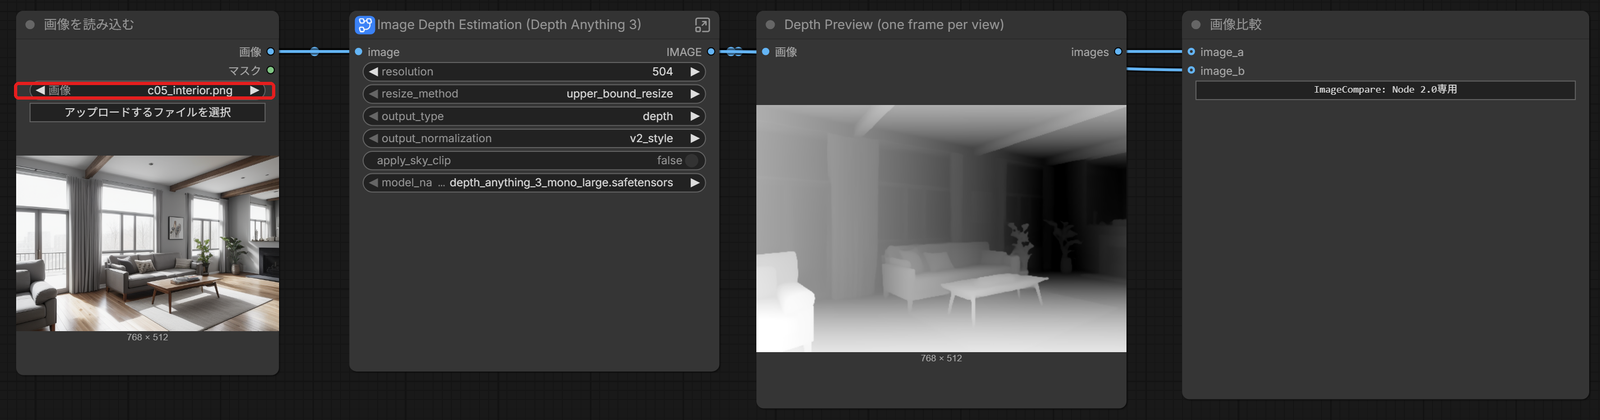Click the IMAGE output port of depth node
The width and height of the screenshot is (1600, 420).
click(711, 51)
